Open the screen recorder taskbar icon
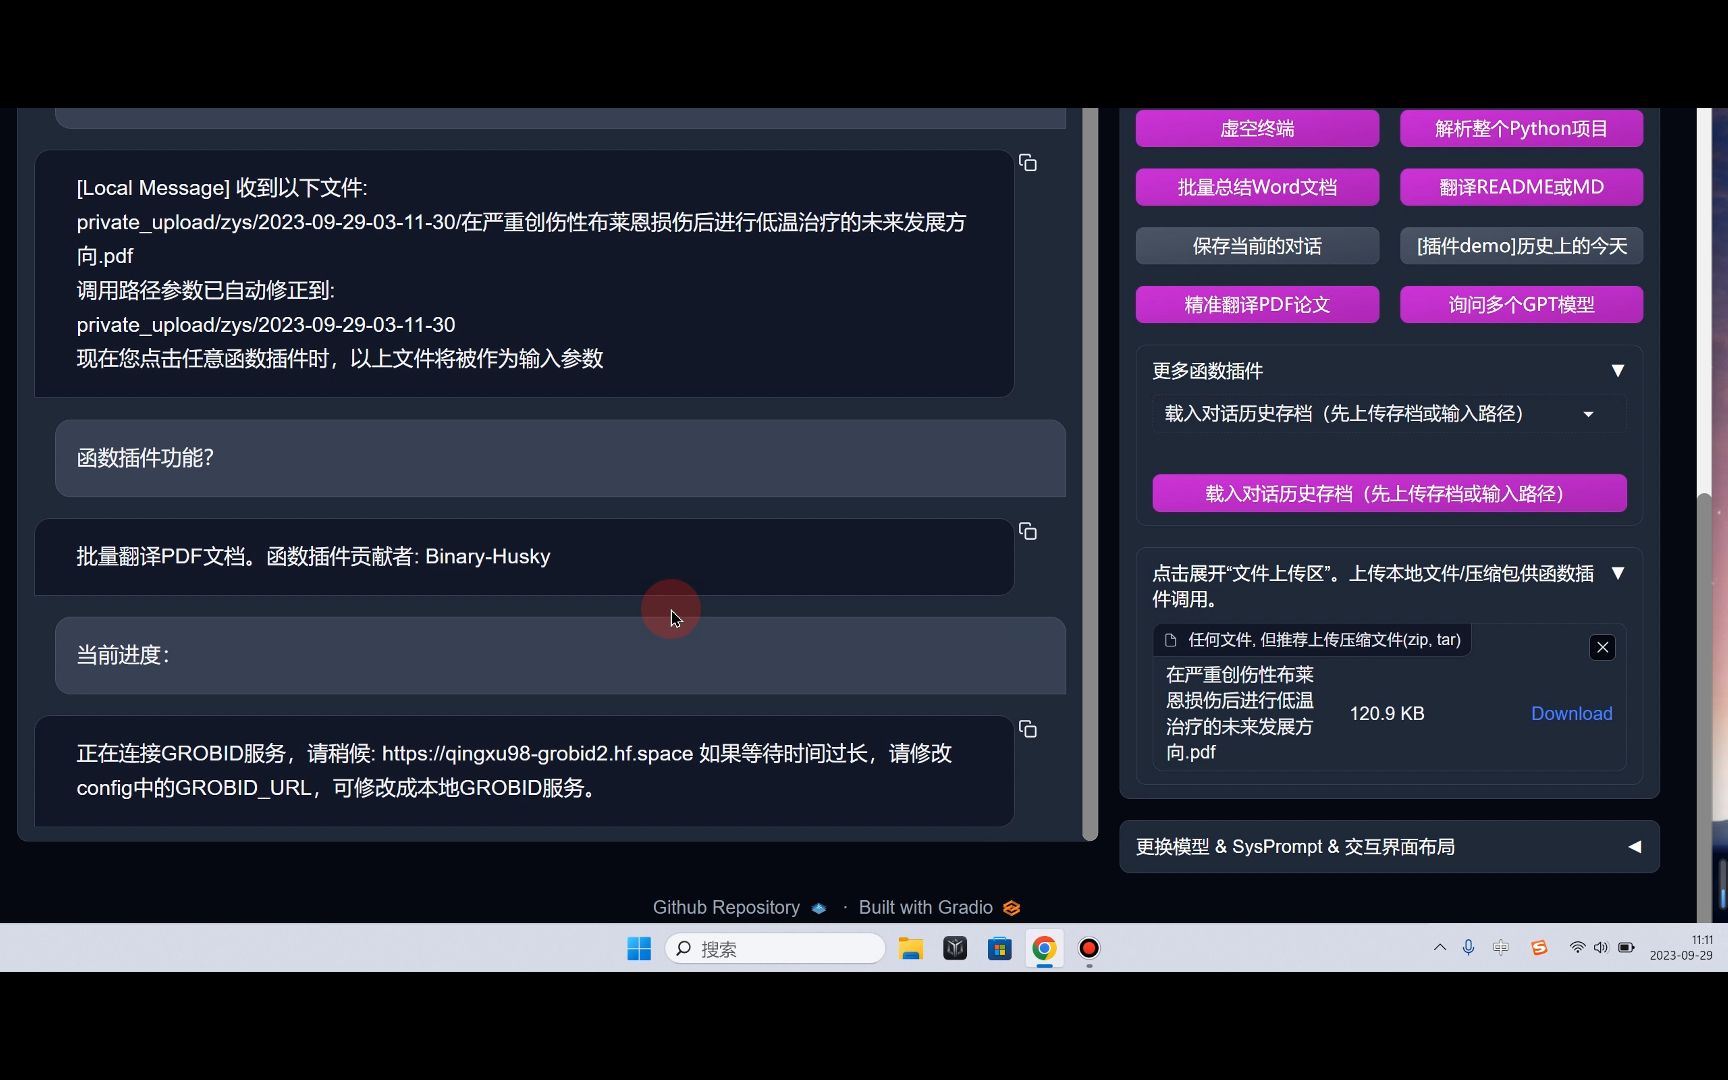Image resolution: width=1728 pixels, height=1080 pixels. 1089,948
